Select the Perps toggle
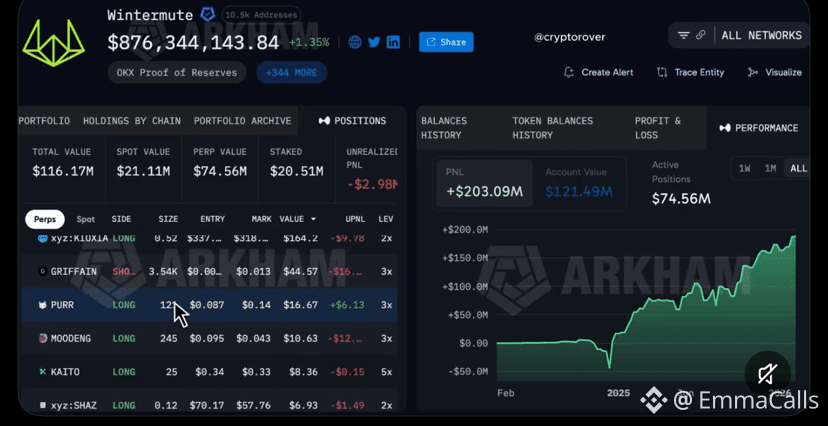Image resolution: width=828 pixels, height=426 pixels. [x=45, y=219]
